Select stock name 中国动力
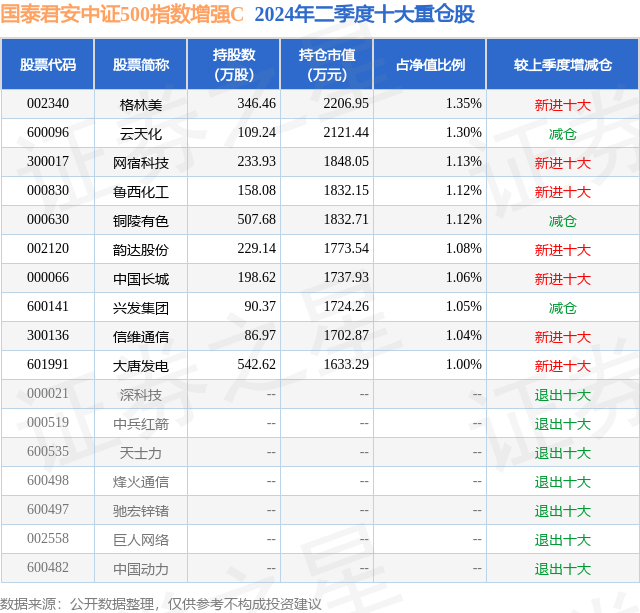The image size is (640, 613). coord(141,569)
